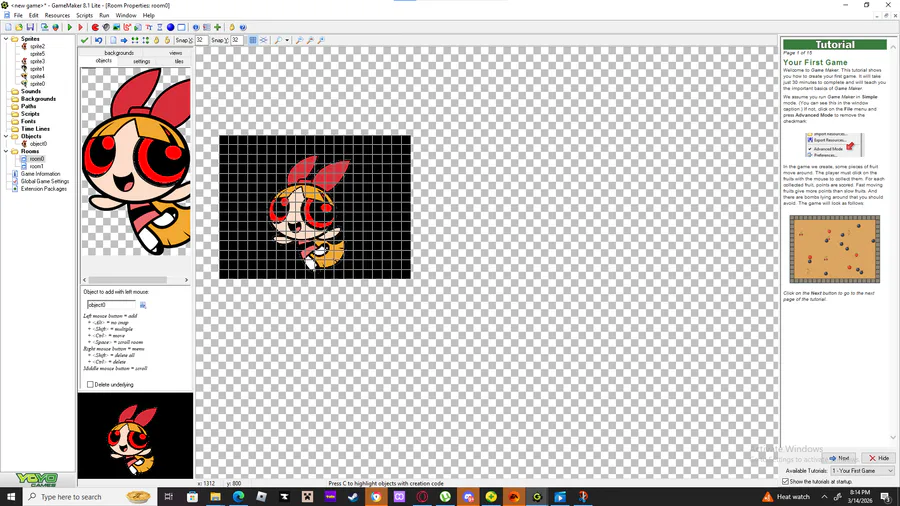Collapse the Rooms folder
The height and width of the screenshot is (506, 900).
(6, 151)
